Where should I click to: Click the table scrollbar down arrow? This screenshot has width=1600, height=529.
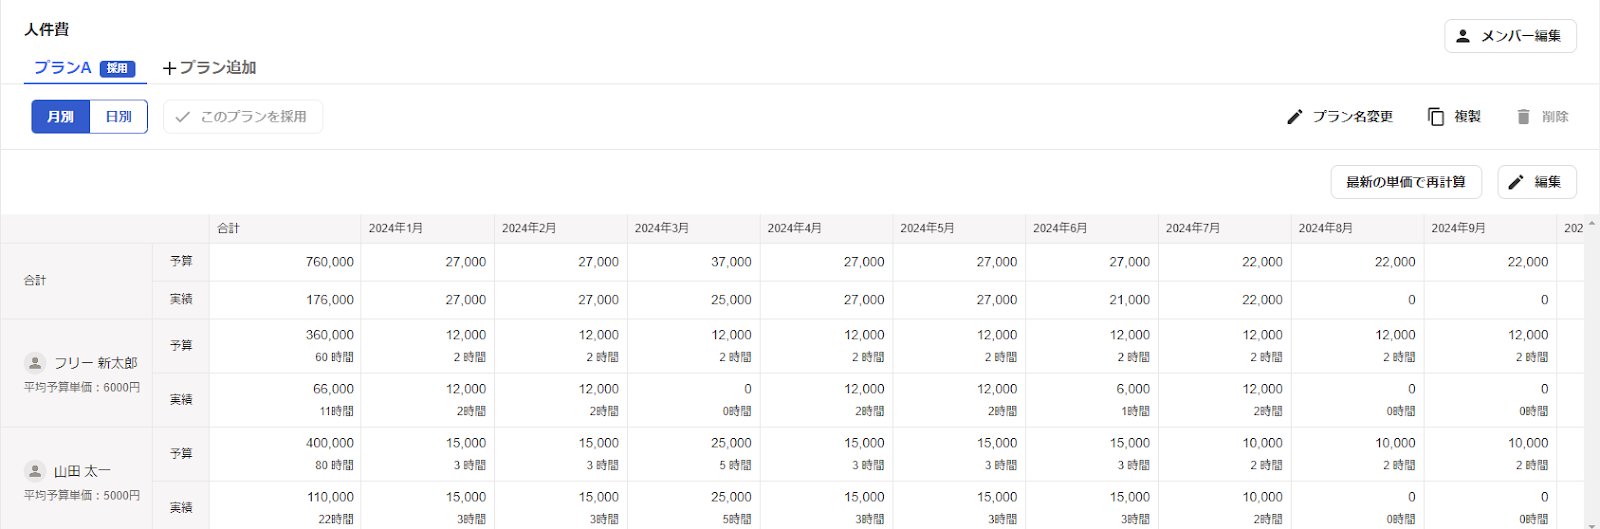pos(1592,523)
